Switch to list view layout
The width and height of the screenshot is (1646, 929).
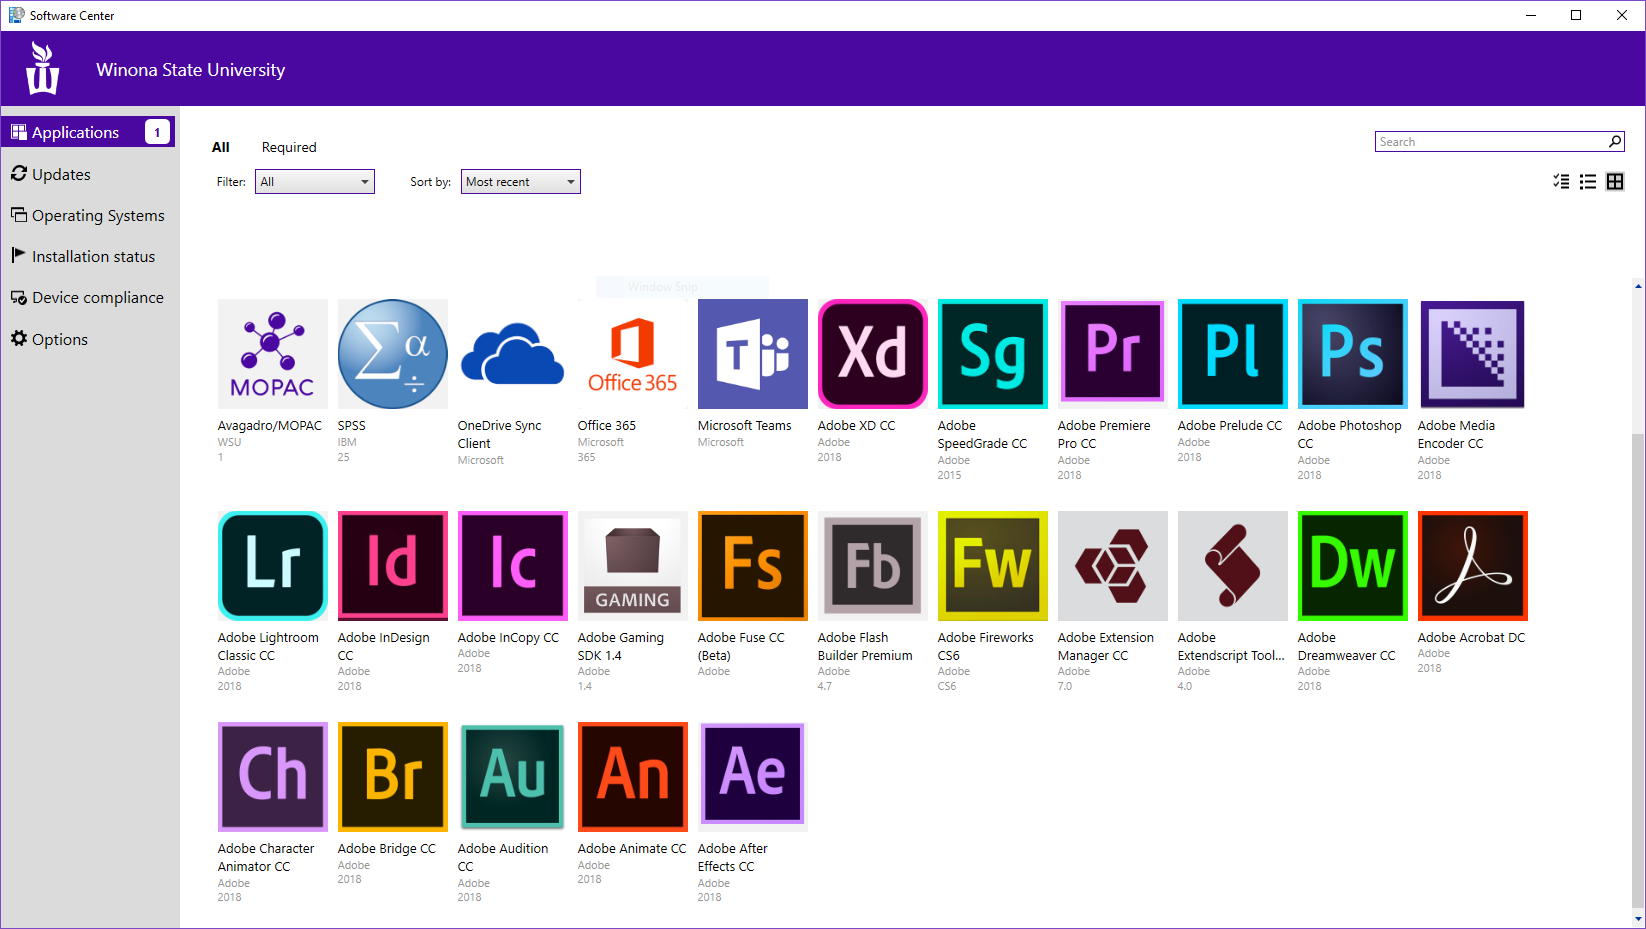pos(1588,182)
